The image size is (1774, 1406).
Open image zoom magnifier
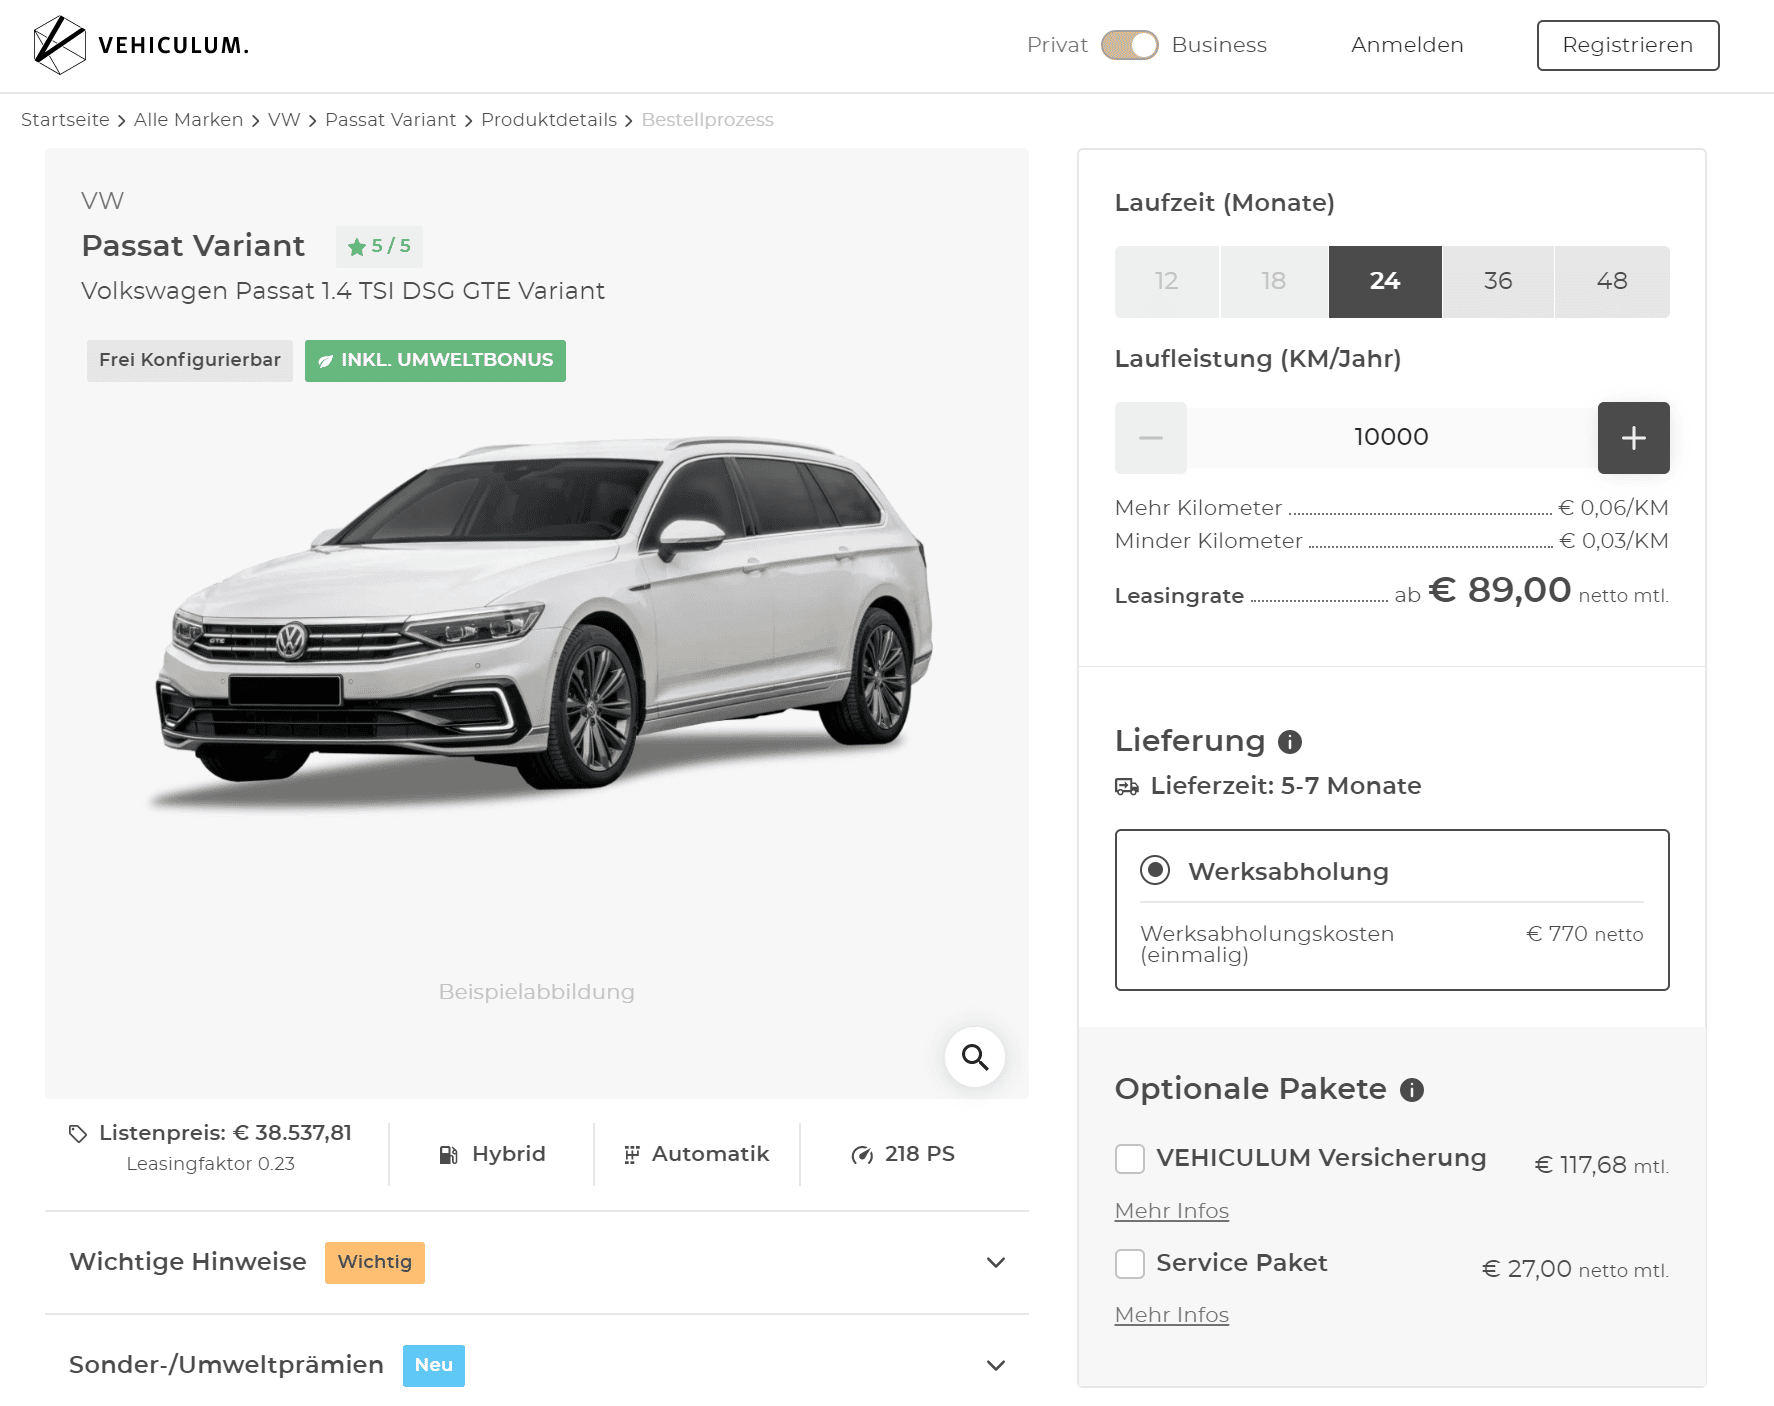(975, 1057)
